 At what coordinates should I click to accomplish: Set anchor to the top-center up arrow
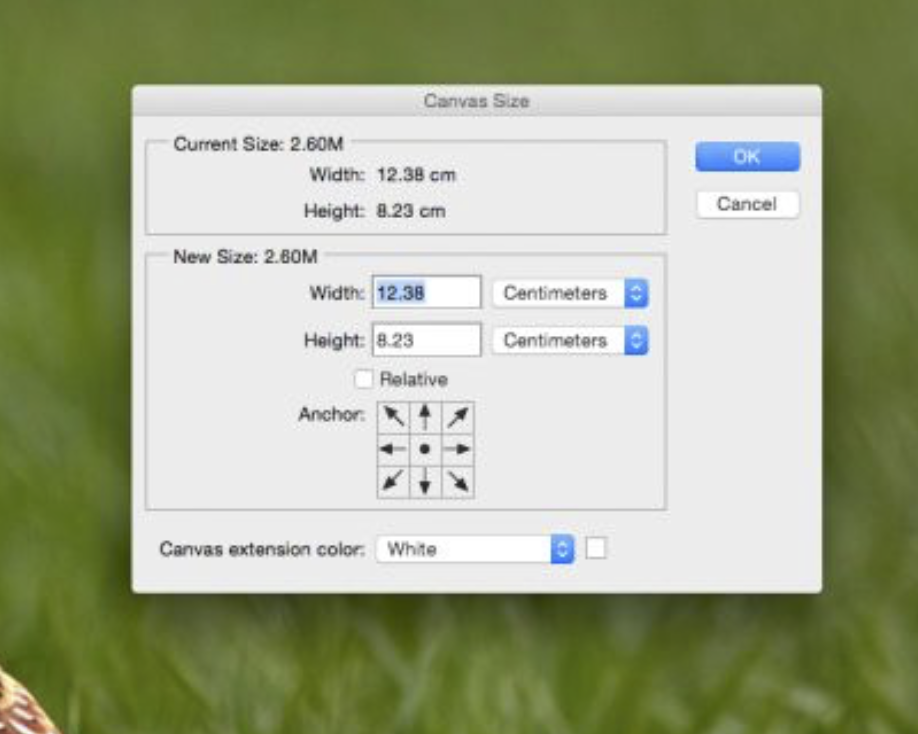point(425,416)
